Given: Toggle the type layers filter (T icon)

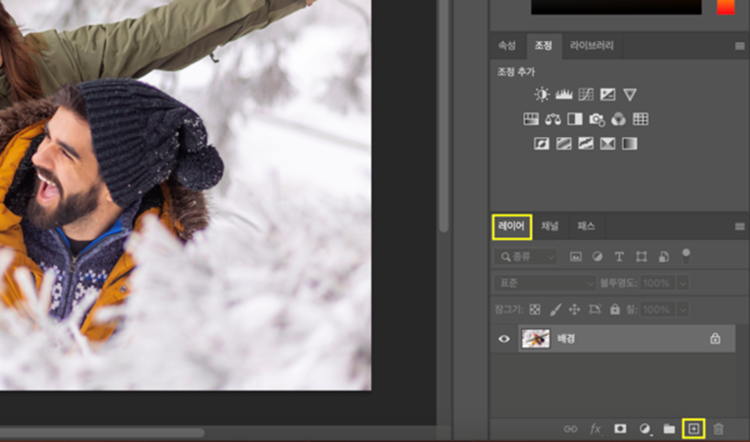Looking at the screenshot, I should click(x=619, y=257).
